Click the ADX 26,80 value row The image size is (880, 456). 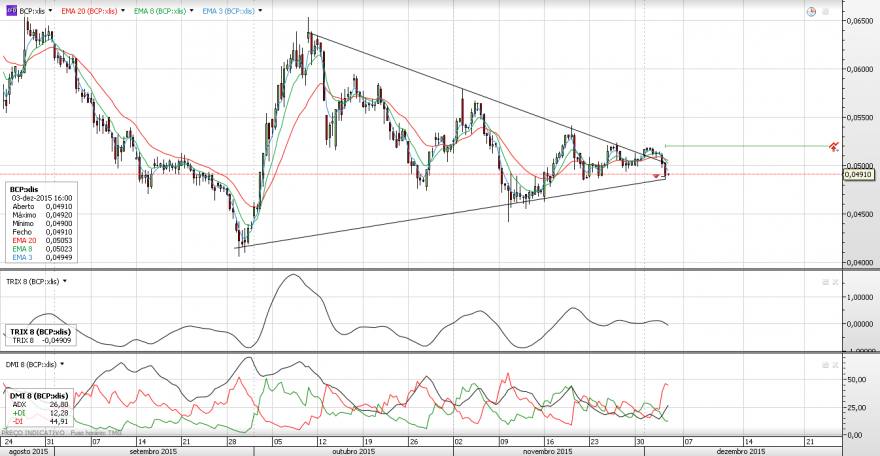(40, 404)
